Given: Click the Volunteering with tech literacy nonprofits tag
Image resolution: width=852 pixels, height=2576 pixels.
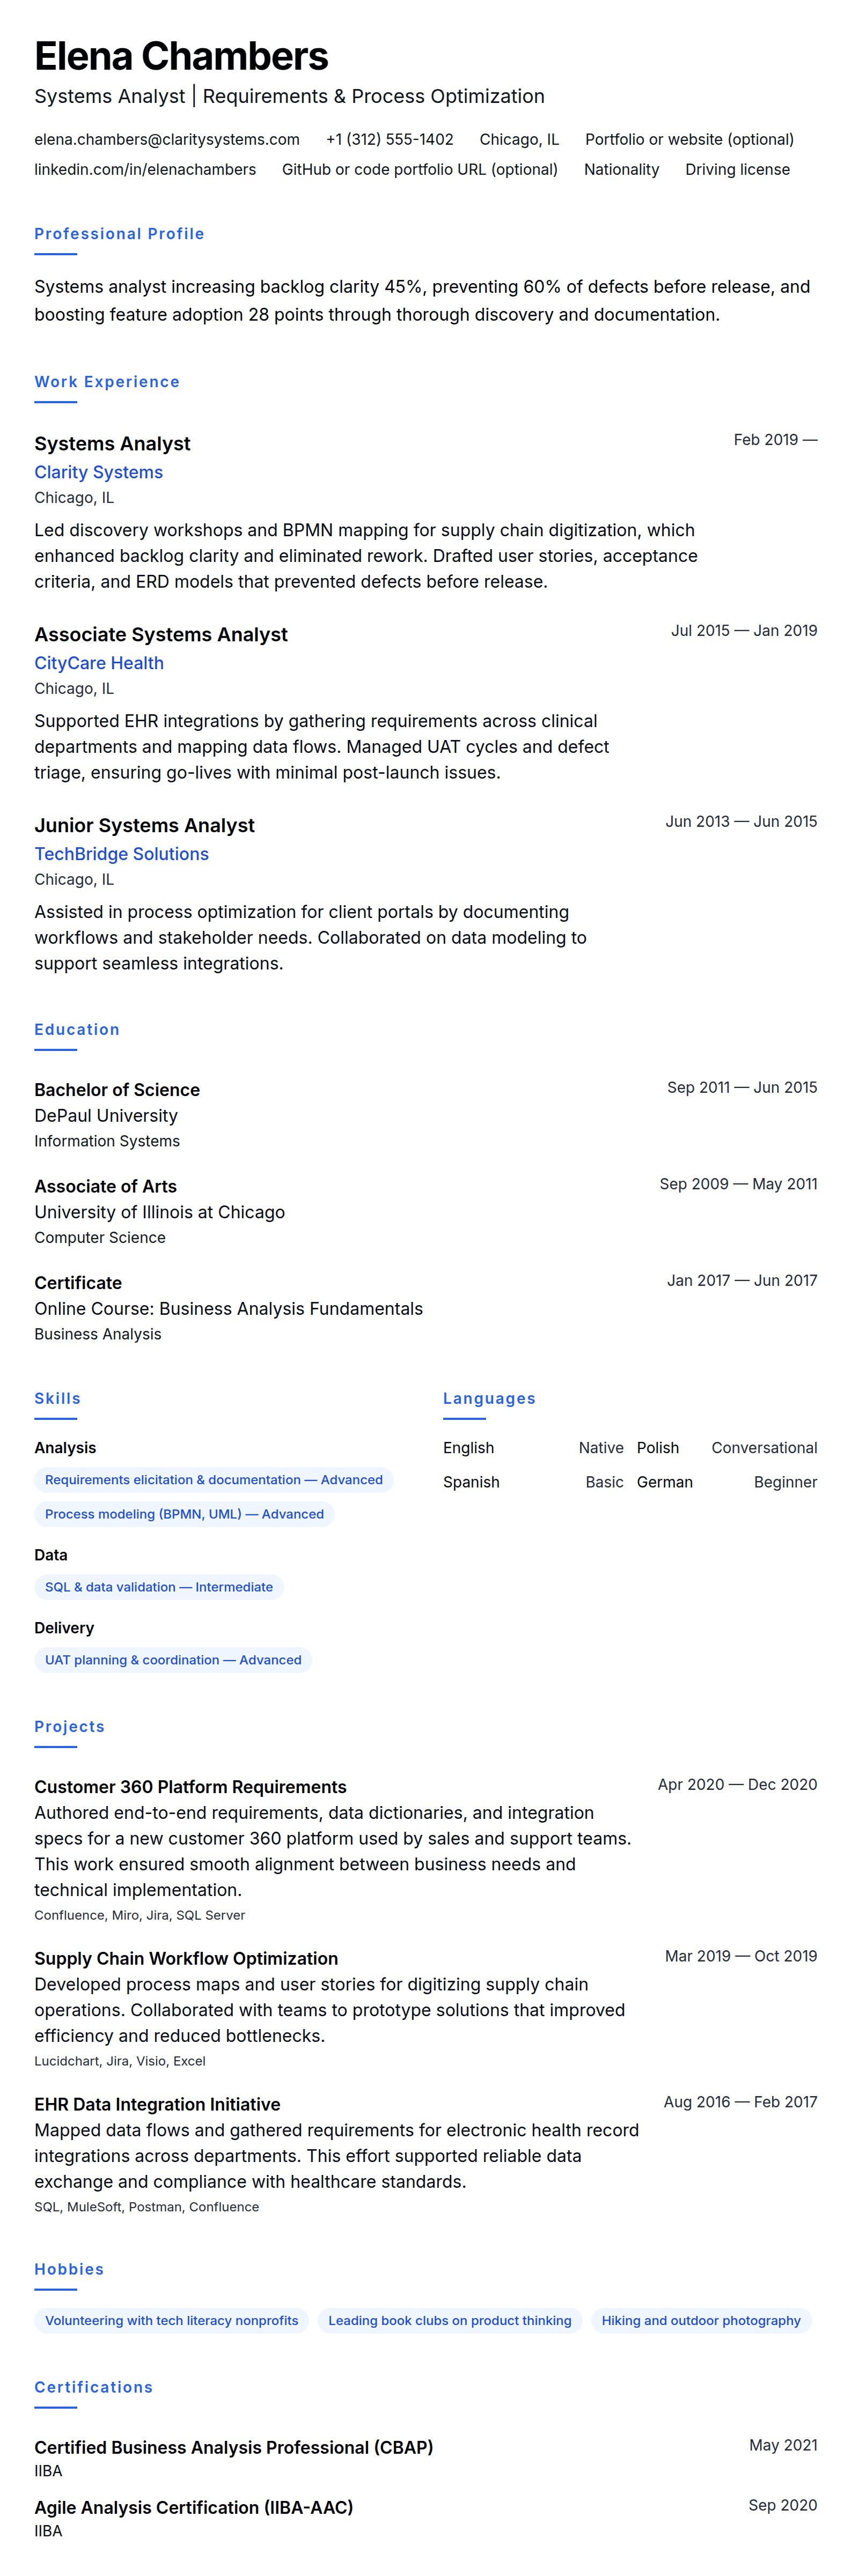Looking at the screenshot, I should pos(171,2321).
